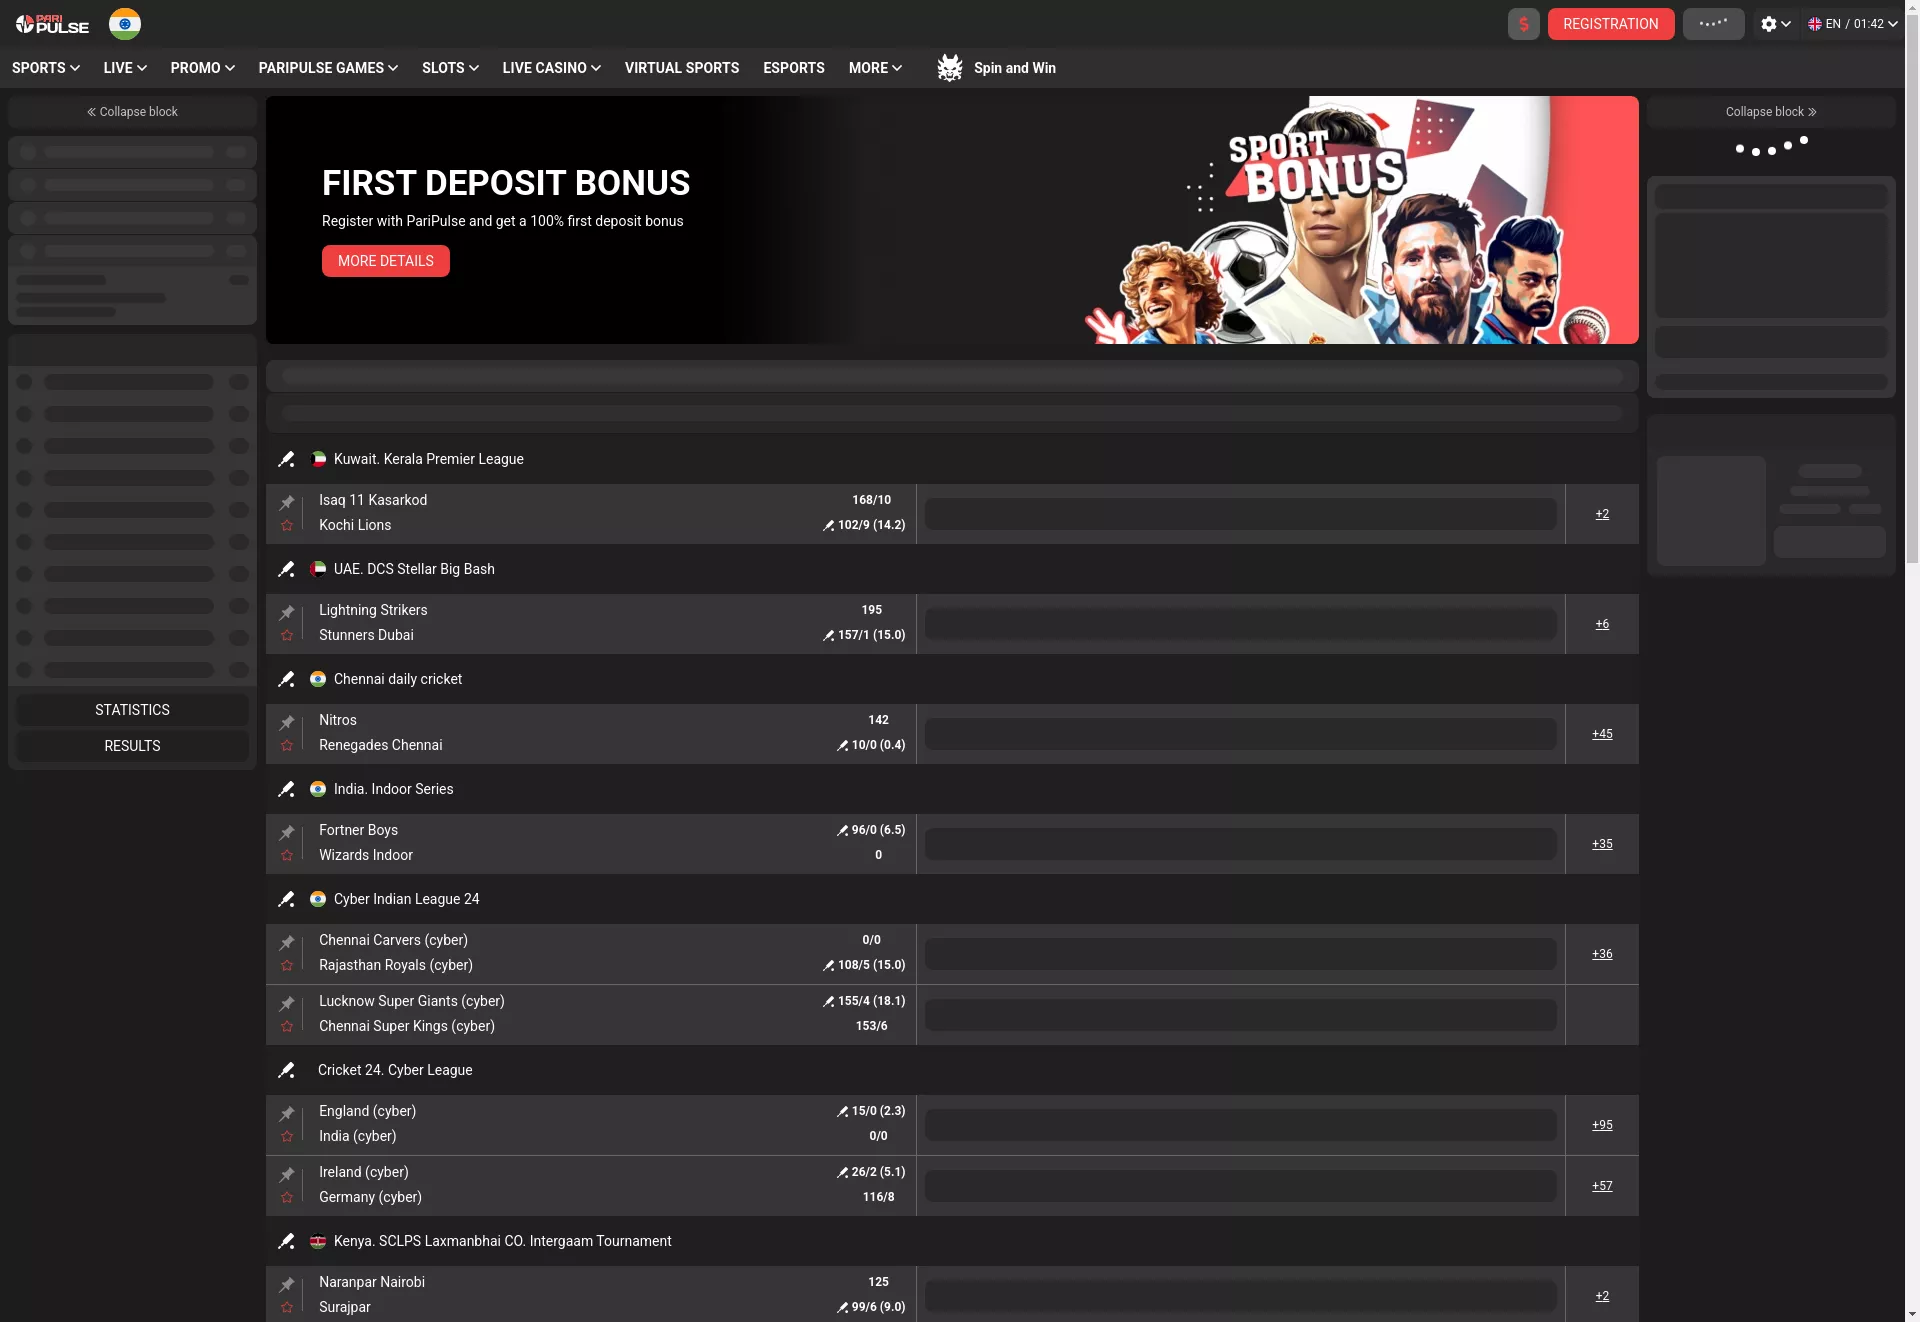Expand the SLOTS menu
This screenshot has width=1920, height=1322.
pyautogui.click(x=450, y=68)
